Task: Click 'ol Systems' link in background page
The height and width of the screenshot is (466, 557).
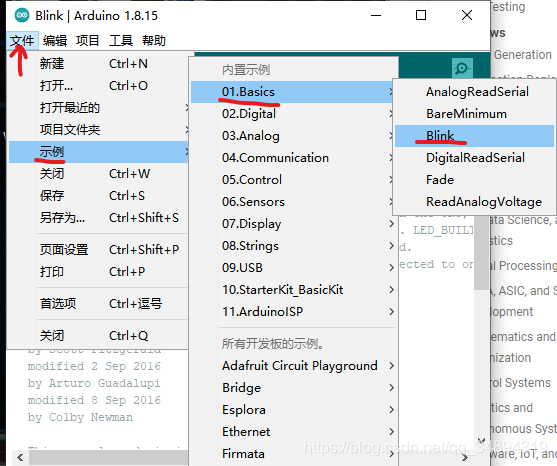Action: coord(521,383)
